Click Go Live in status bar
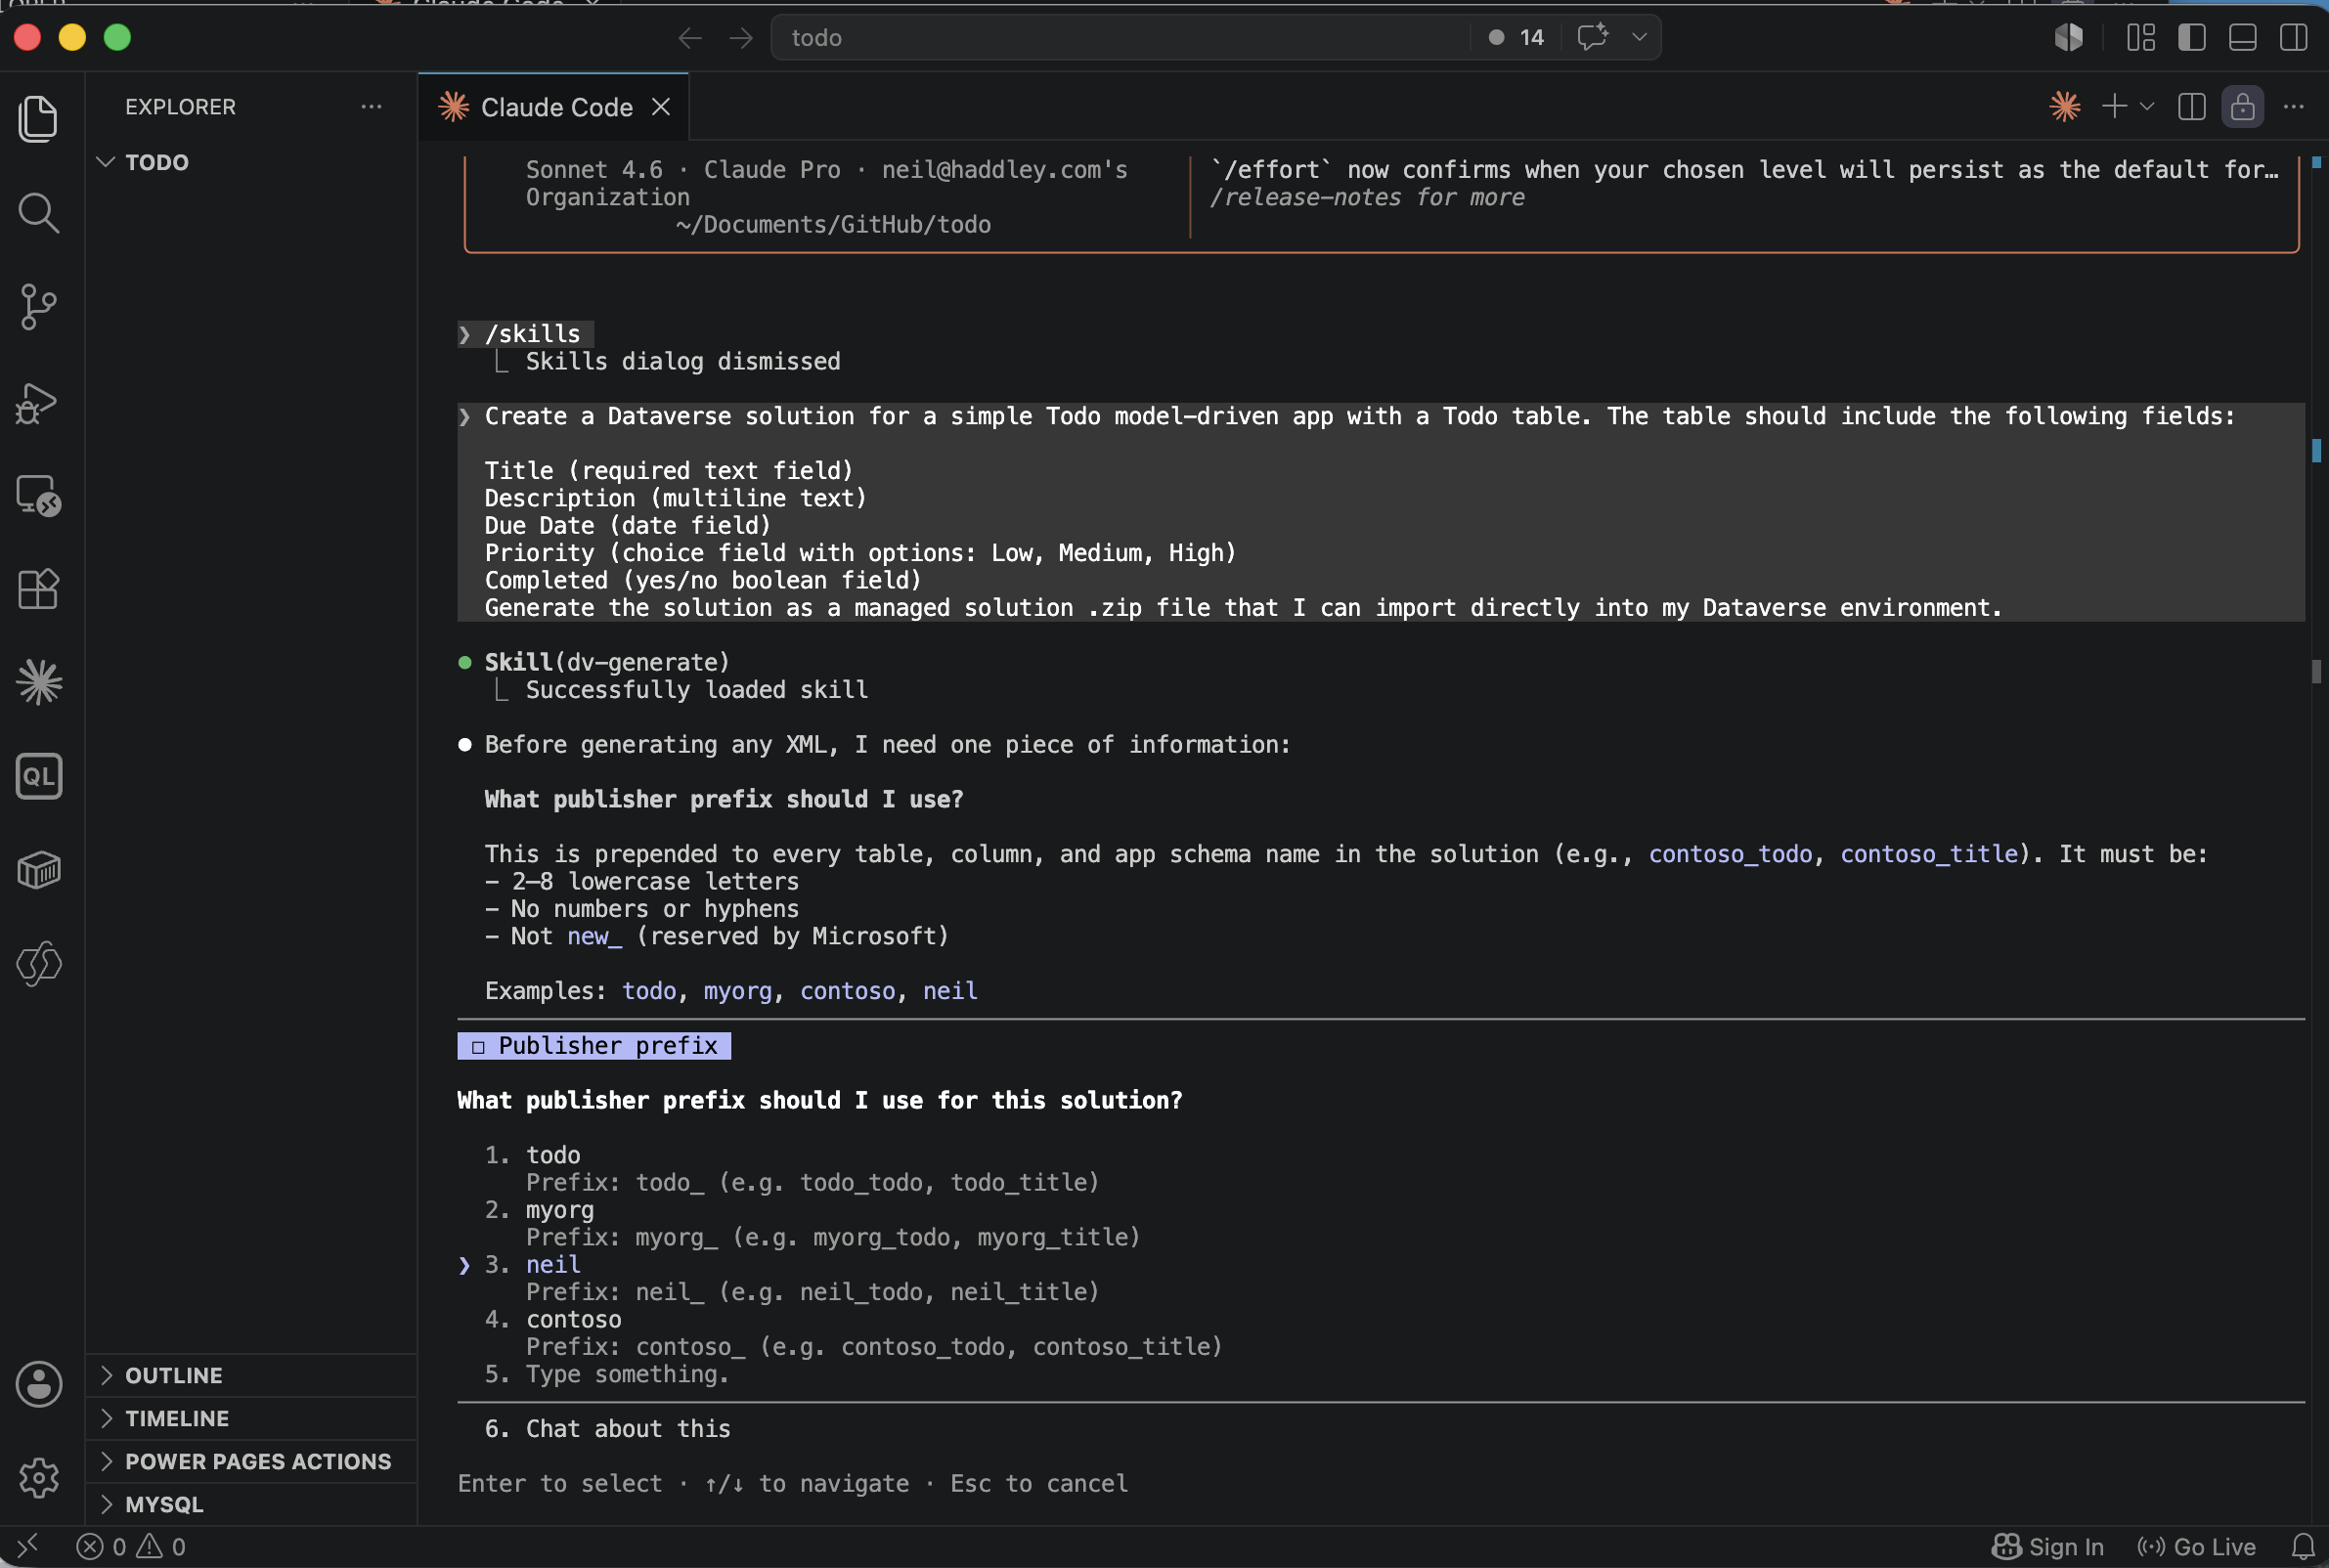2329x1568 pixels. click(x=2196, y=1547)
